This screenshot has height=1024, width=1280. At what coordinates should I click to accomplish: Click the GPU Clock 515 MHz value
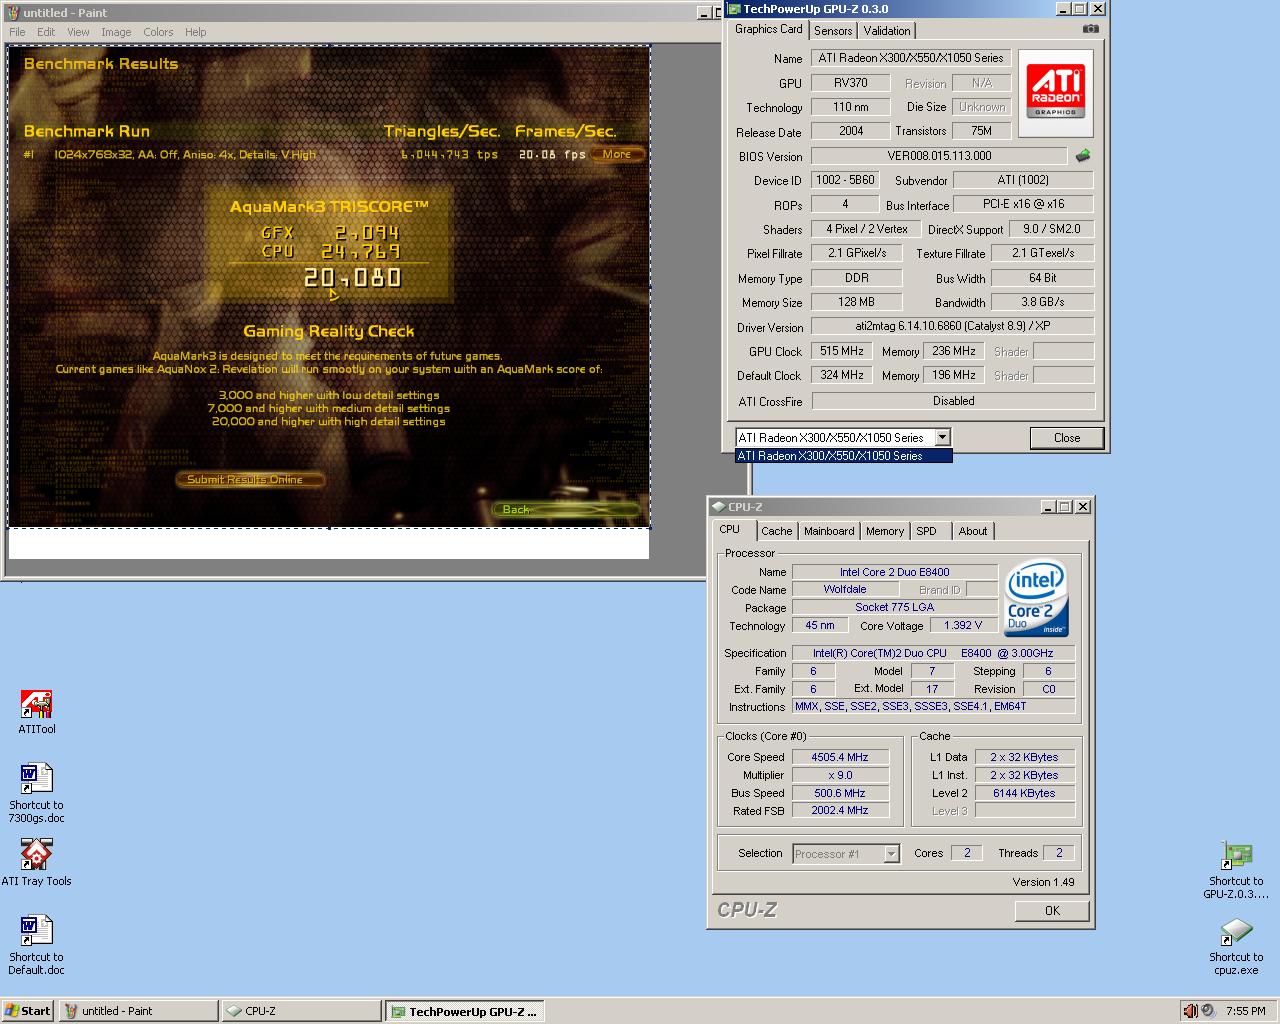[x=842, y=351]
